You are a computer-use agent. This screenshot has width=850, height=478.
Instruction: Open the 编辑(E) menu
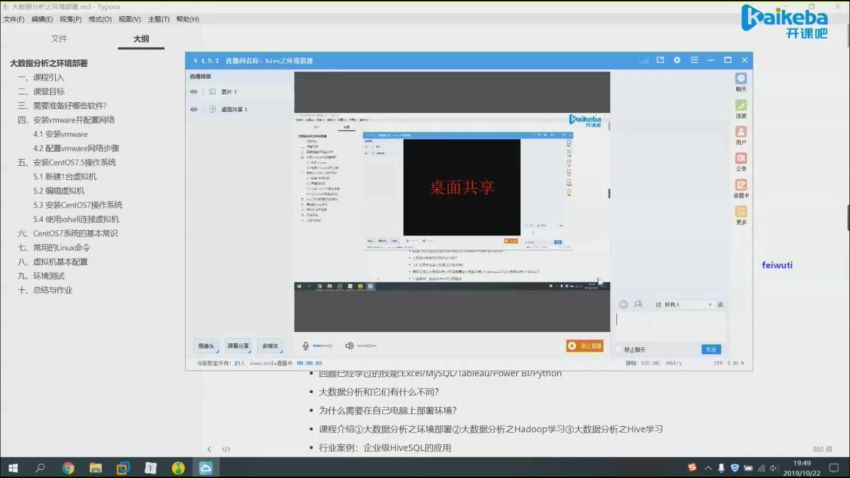(x=42, y=19)
